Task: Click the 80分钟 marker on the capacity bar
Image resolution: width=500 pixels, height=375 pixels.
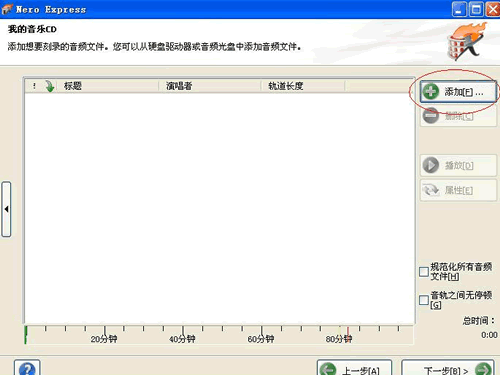Action: 339,339
